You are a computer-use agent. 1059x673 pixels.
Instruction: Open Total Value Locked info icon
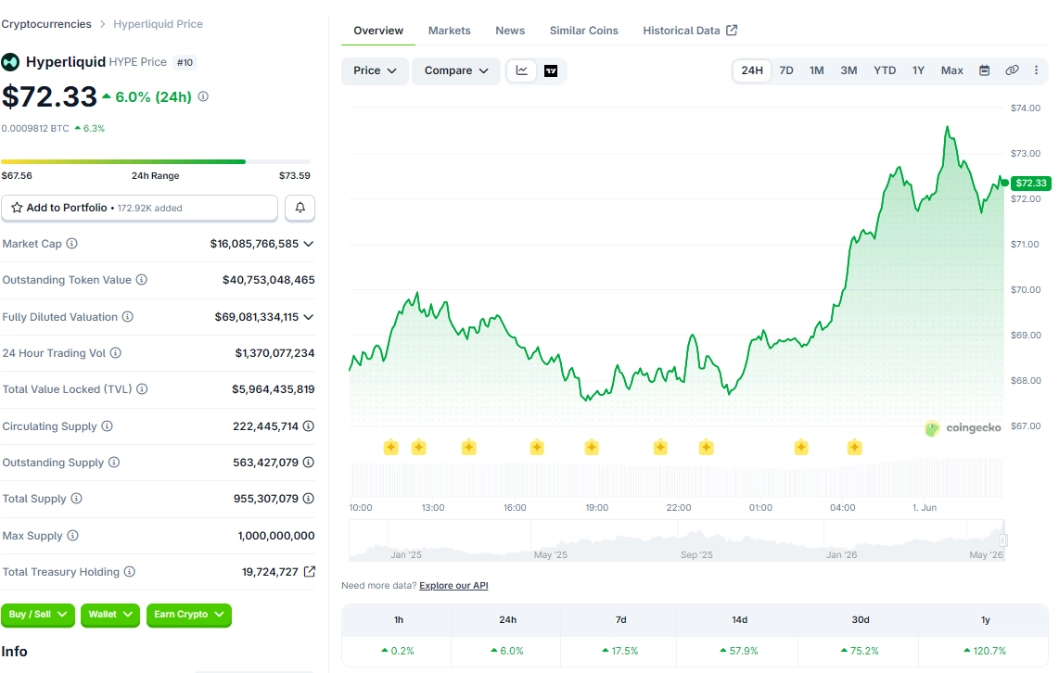coord(142,389)
